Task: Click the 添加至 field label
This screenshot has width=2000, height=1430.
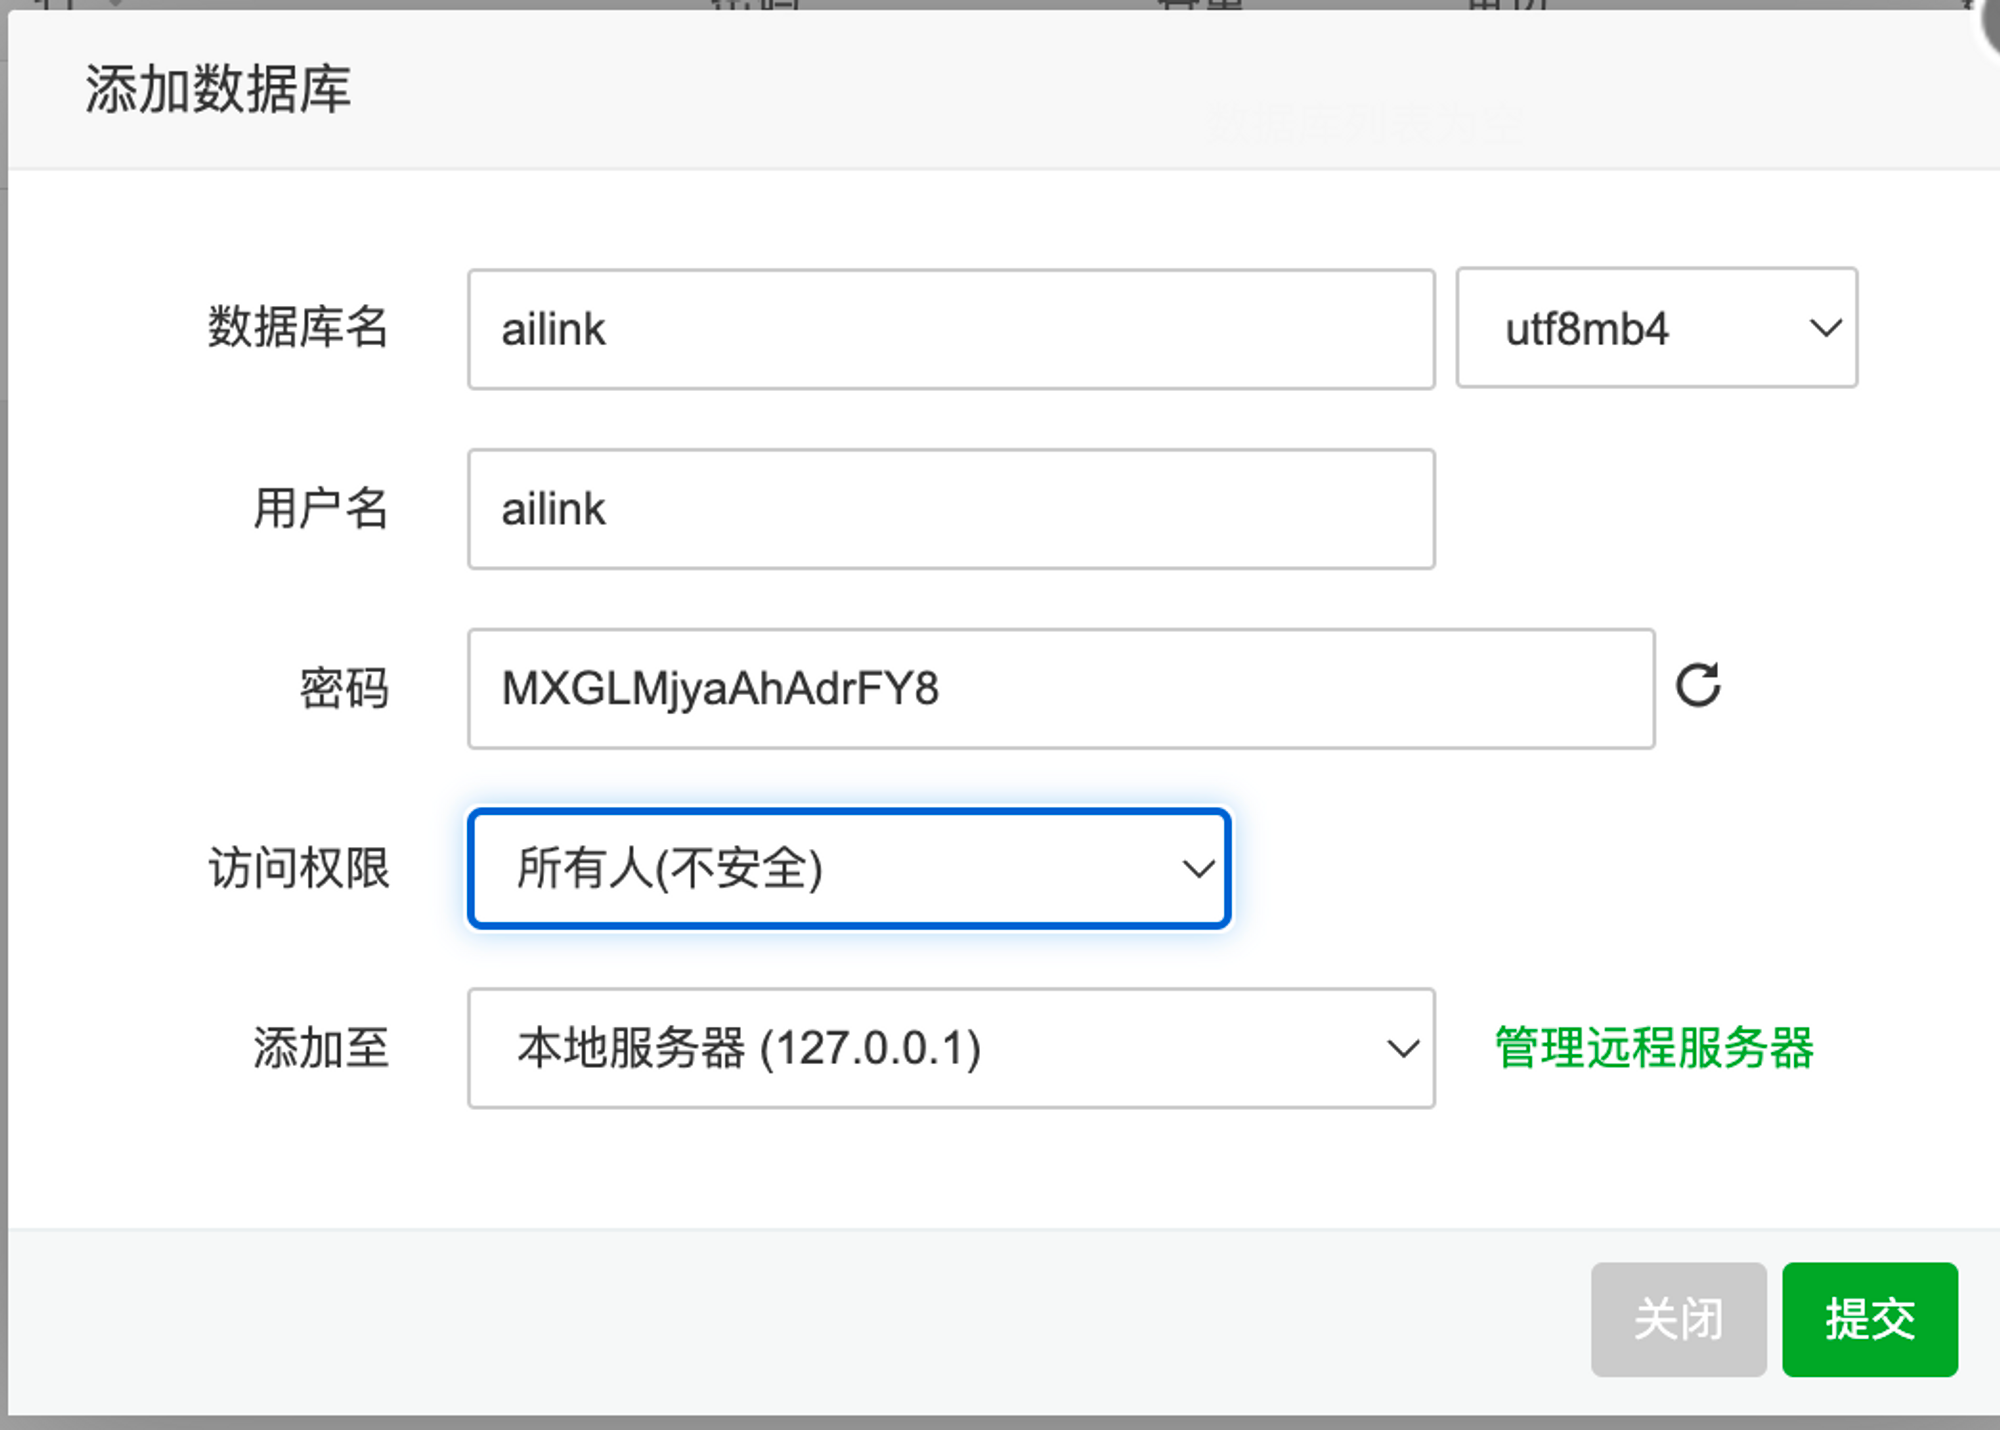Action: 320,1048
